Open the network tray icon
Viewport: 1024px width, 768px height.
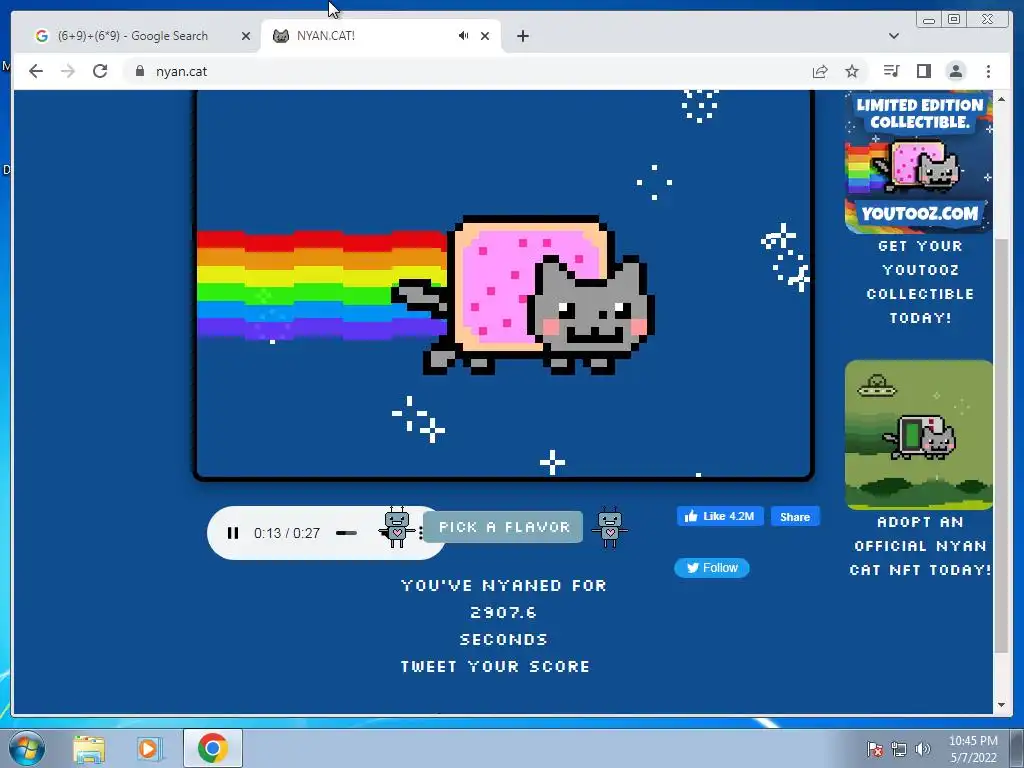click(x=899, y=749)
